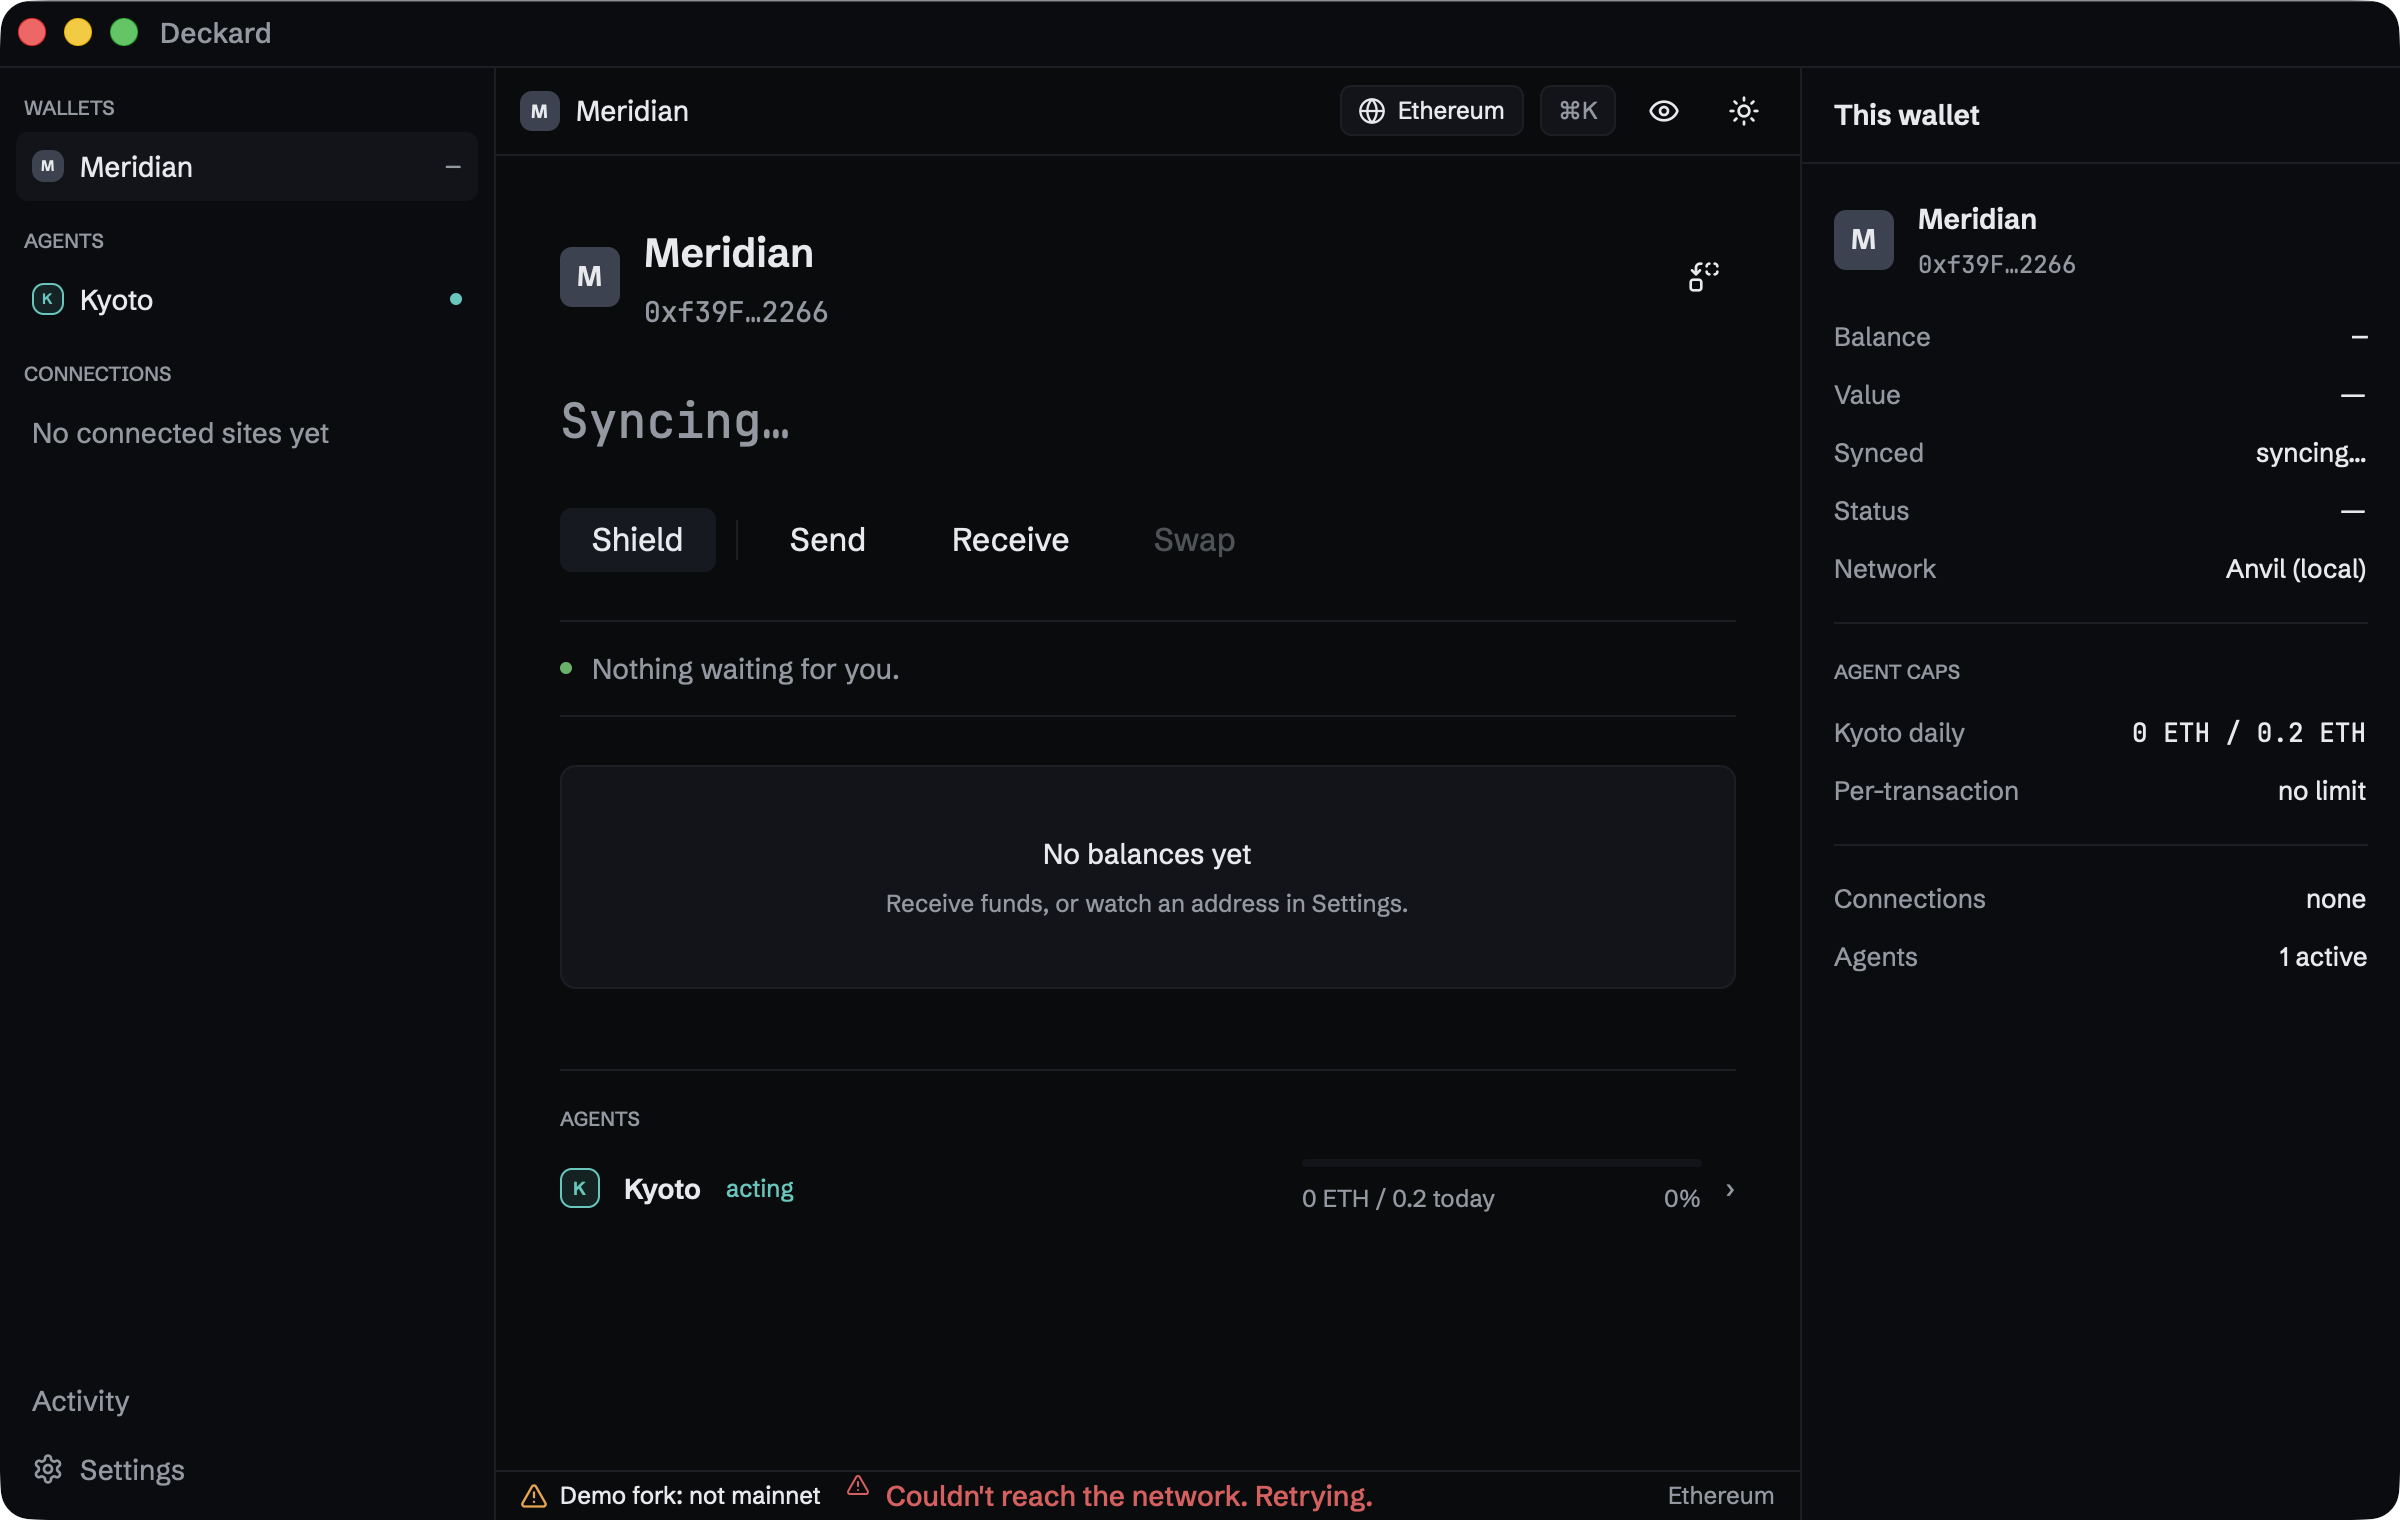Click the Connections 'none' value

pyautogui.click(x=2335, y=899)
